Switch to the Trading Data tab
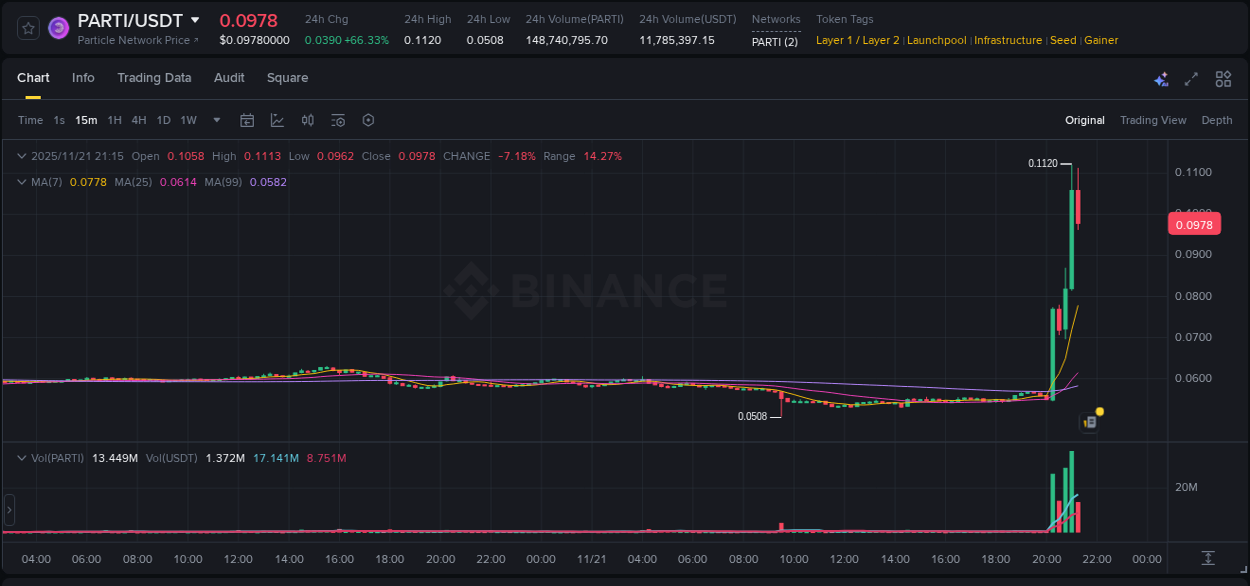 154,77
